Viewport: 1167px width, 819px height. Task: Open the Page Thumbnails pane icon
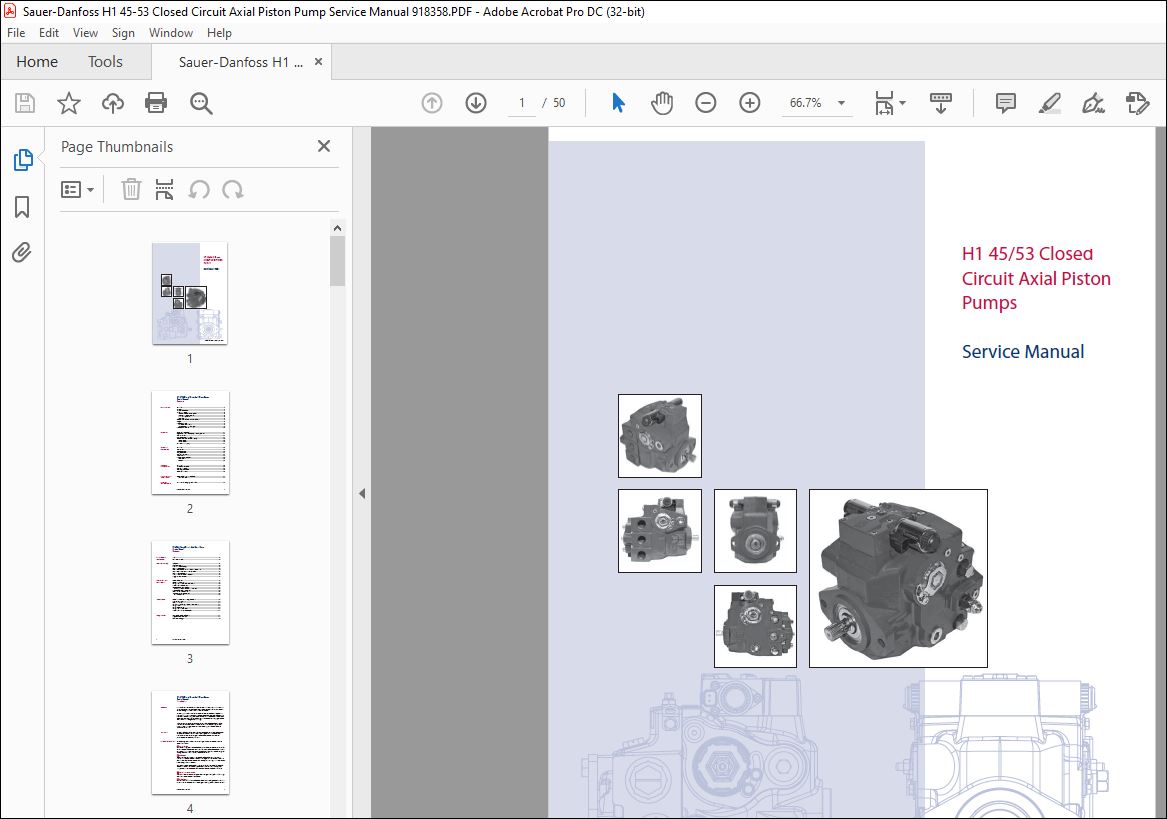[23, 159]
